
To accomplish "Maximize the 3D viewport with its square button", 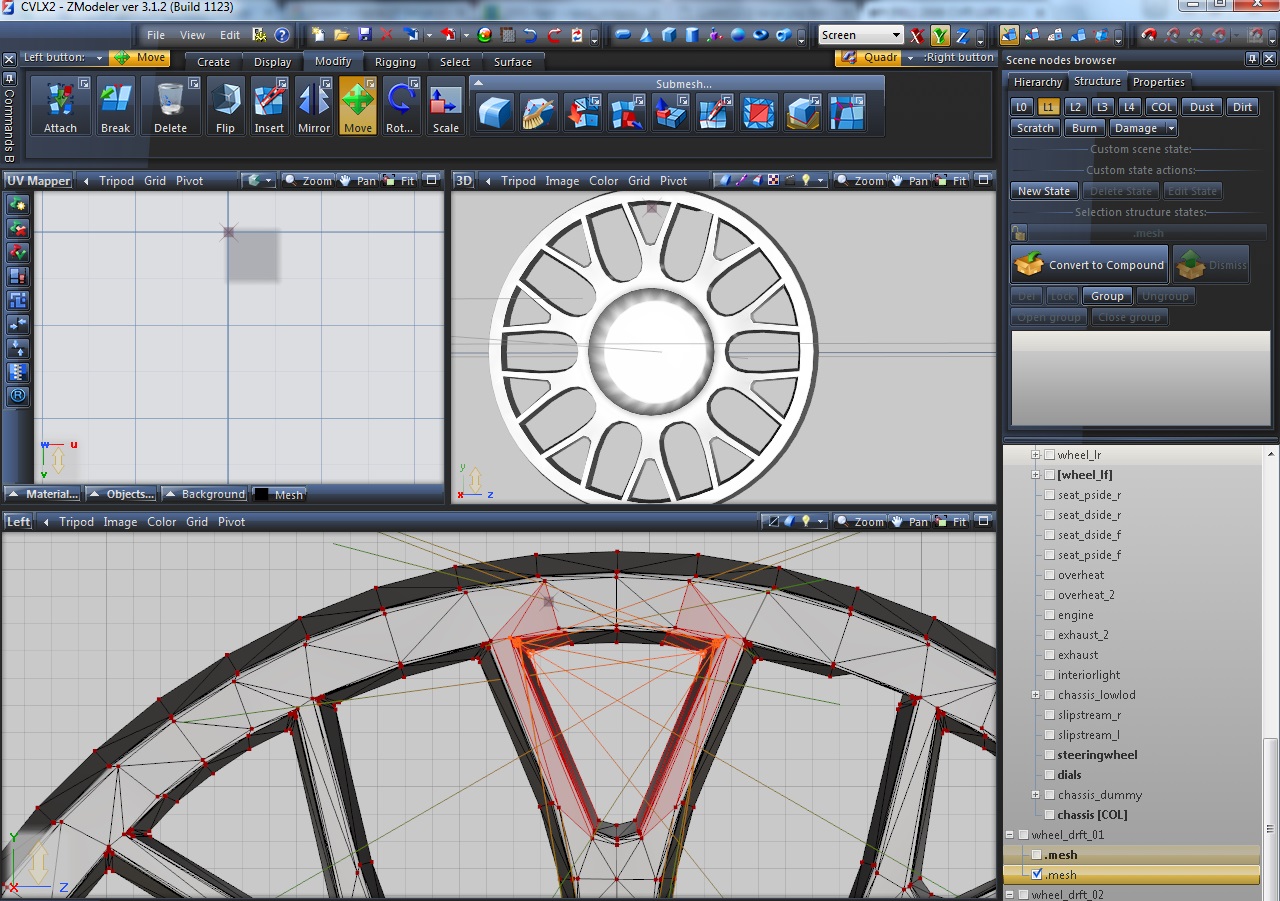I will click(x=983, y=181).
